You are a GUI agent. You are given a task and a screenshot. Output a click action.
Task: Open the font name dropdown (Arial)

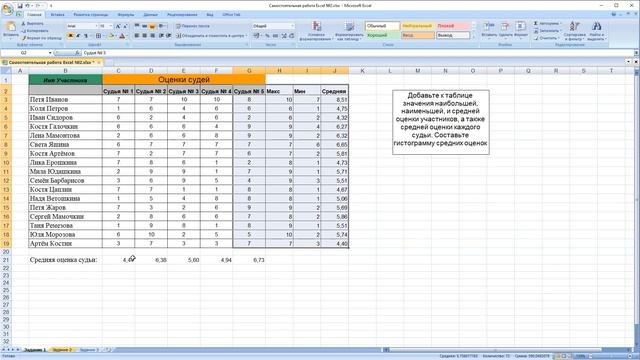pyautogui.click(x=96, y=26)
